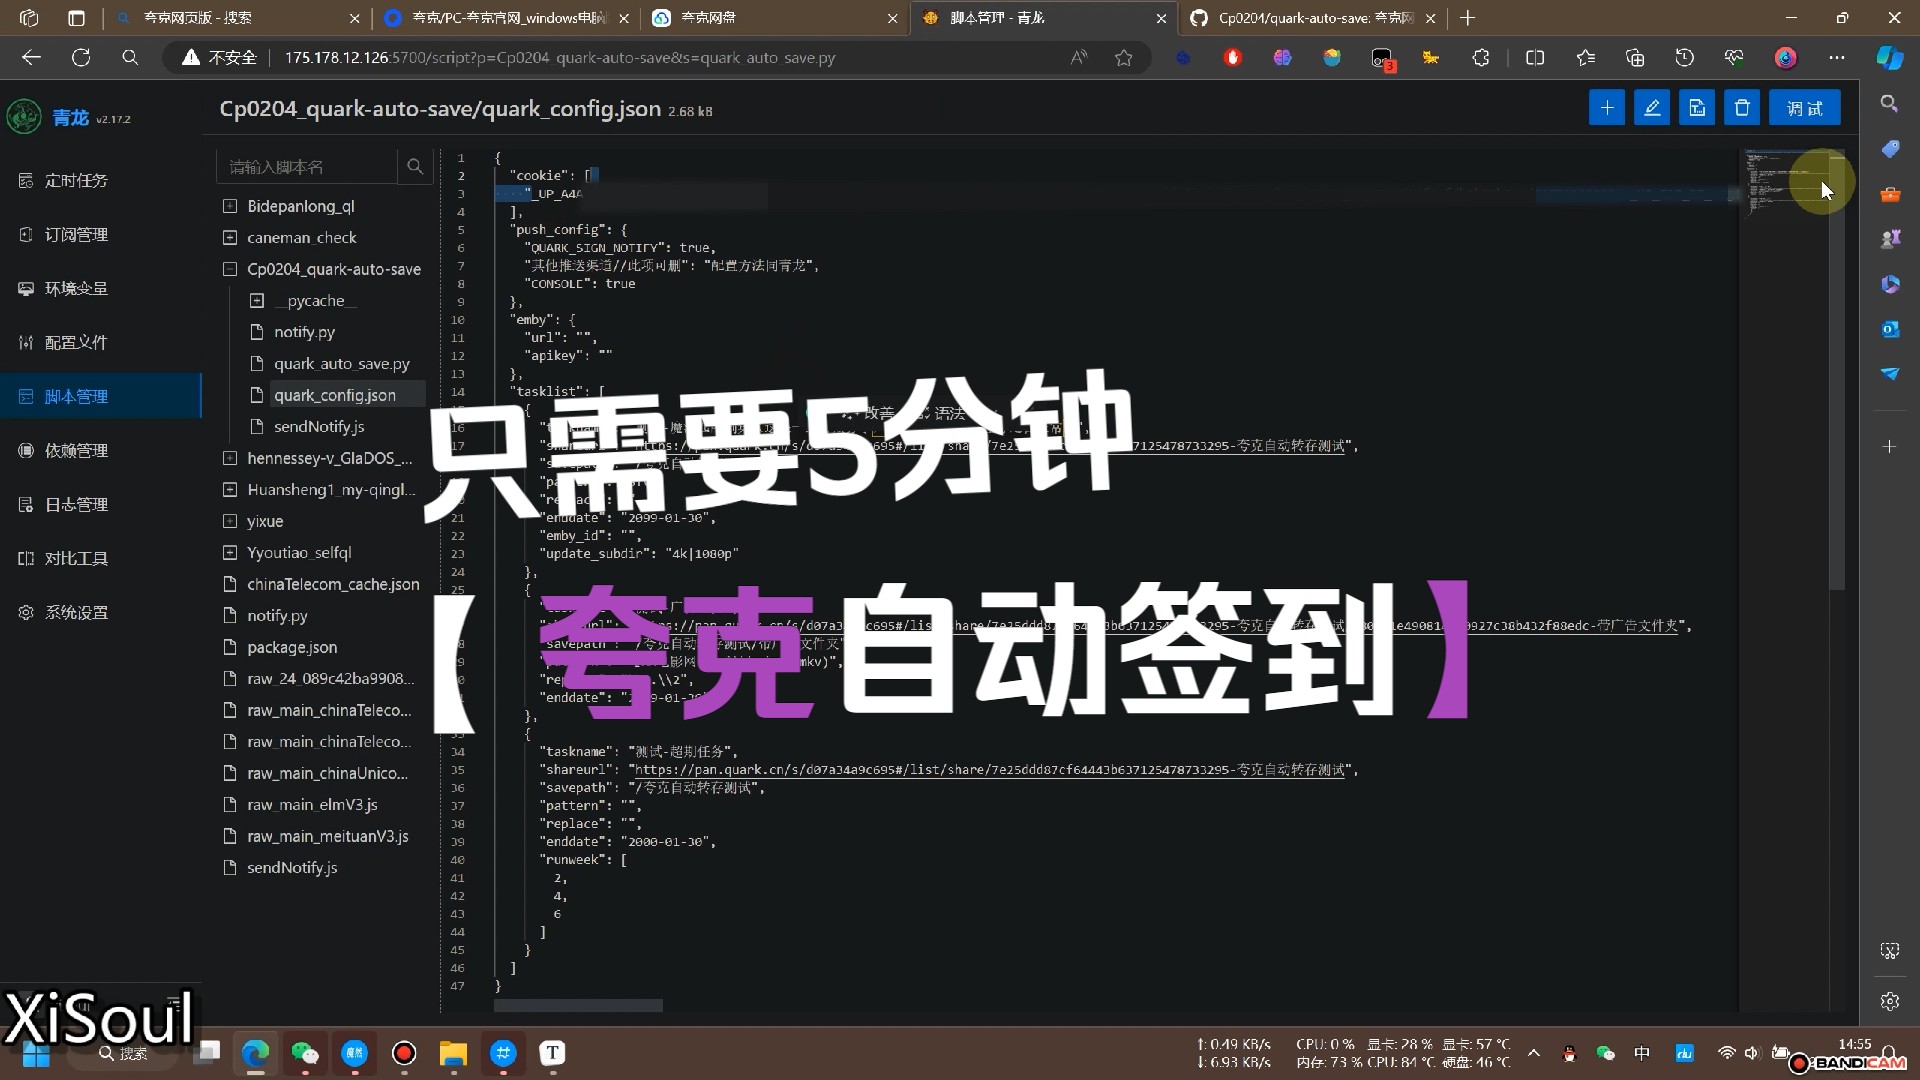Click the favorite star icon

coord(1124,58)
